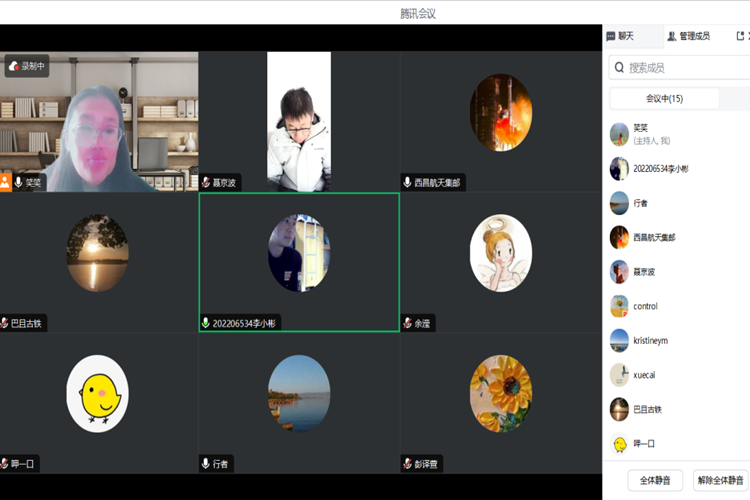Switch to the 聊天 chat tab
The image size is (750, 500).
point(620,36)
